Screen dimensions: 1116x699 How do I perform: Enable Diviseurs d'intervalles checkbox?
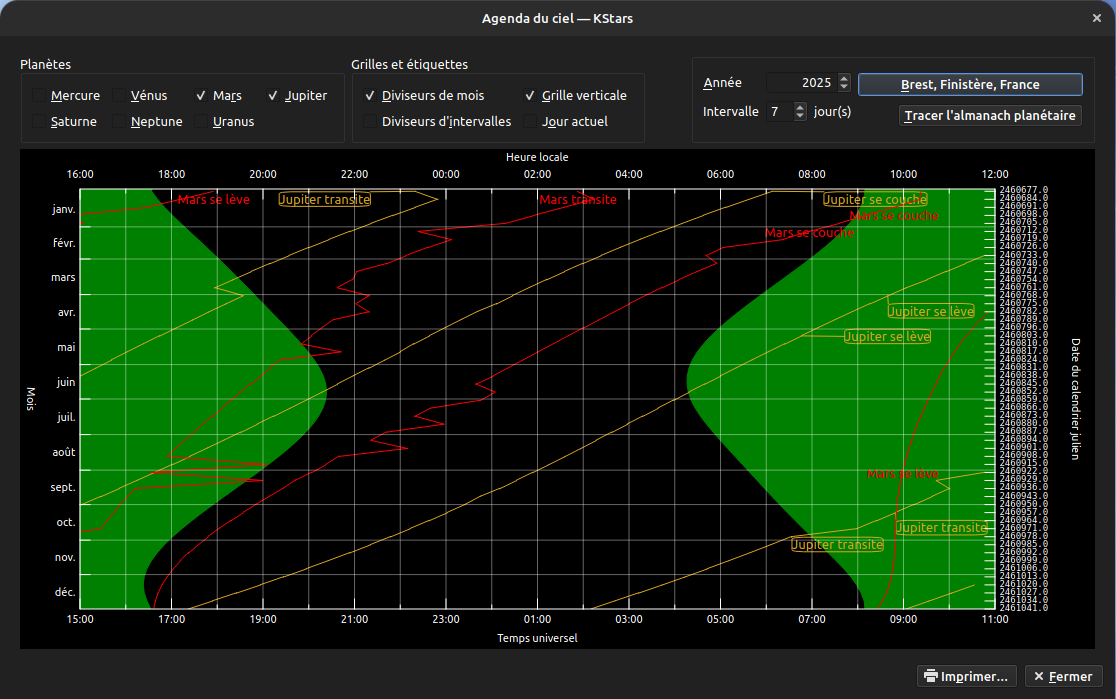[x=371, y=122]
